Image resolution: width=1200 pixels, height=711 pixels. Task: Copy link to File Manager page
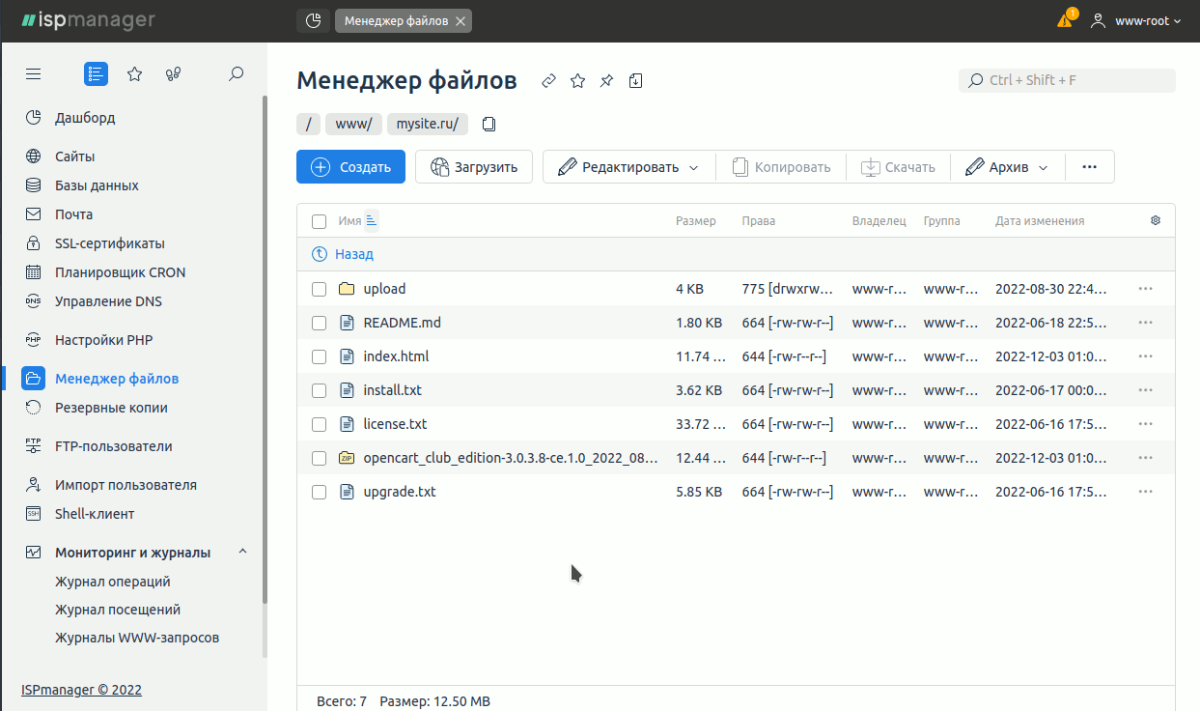pos(548,81)
